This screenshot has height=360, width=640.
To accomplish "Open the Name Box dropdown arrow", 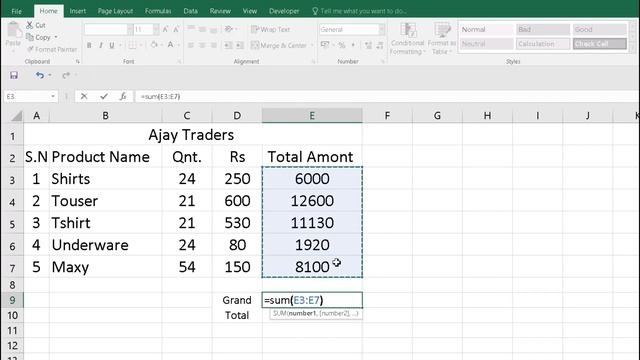I will click(x=53, y=96).
